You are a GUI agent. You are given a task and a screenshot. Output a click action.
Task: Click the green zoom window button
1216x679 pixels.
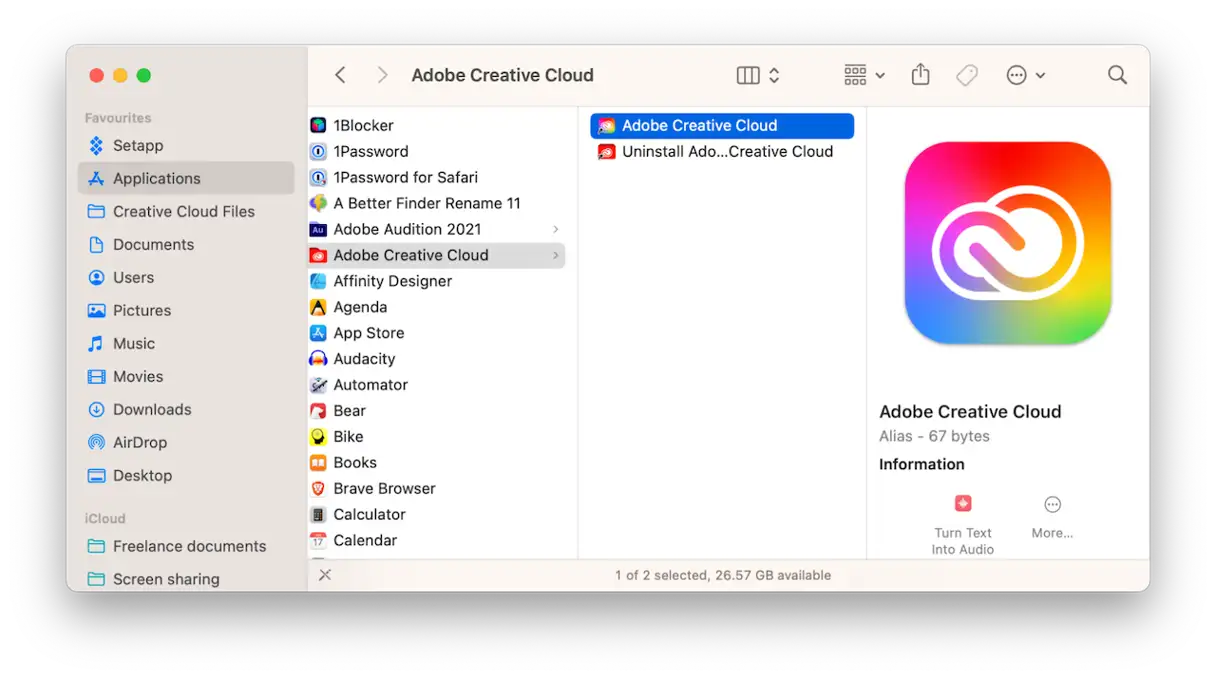pos(143,75)
